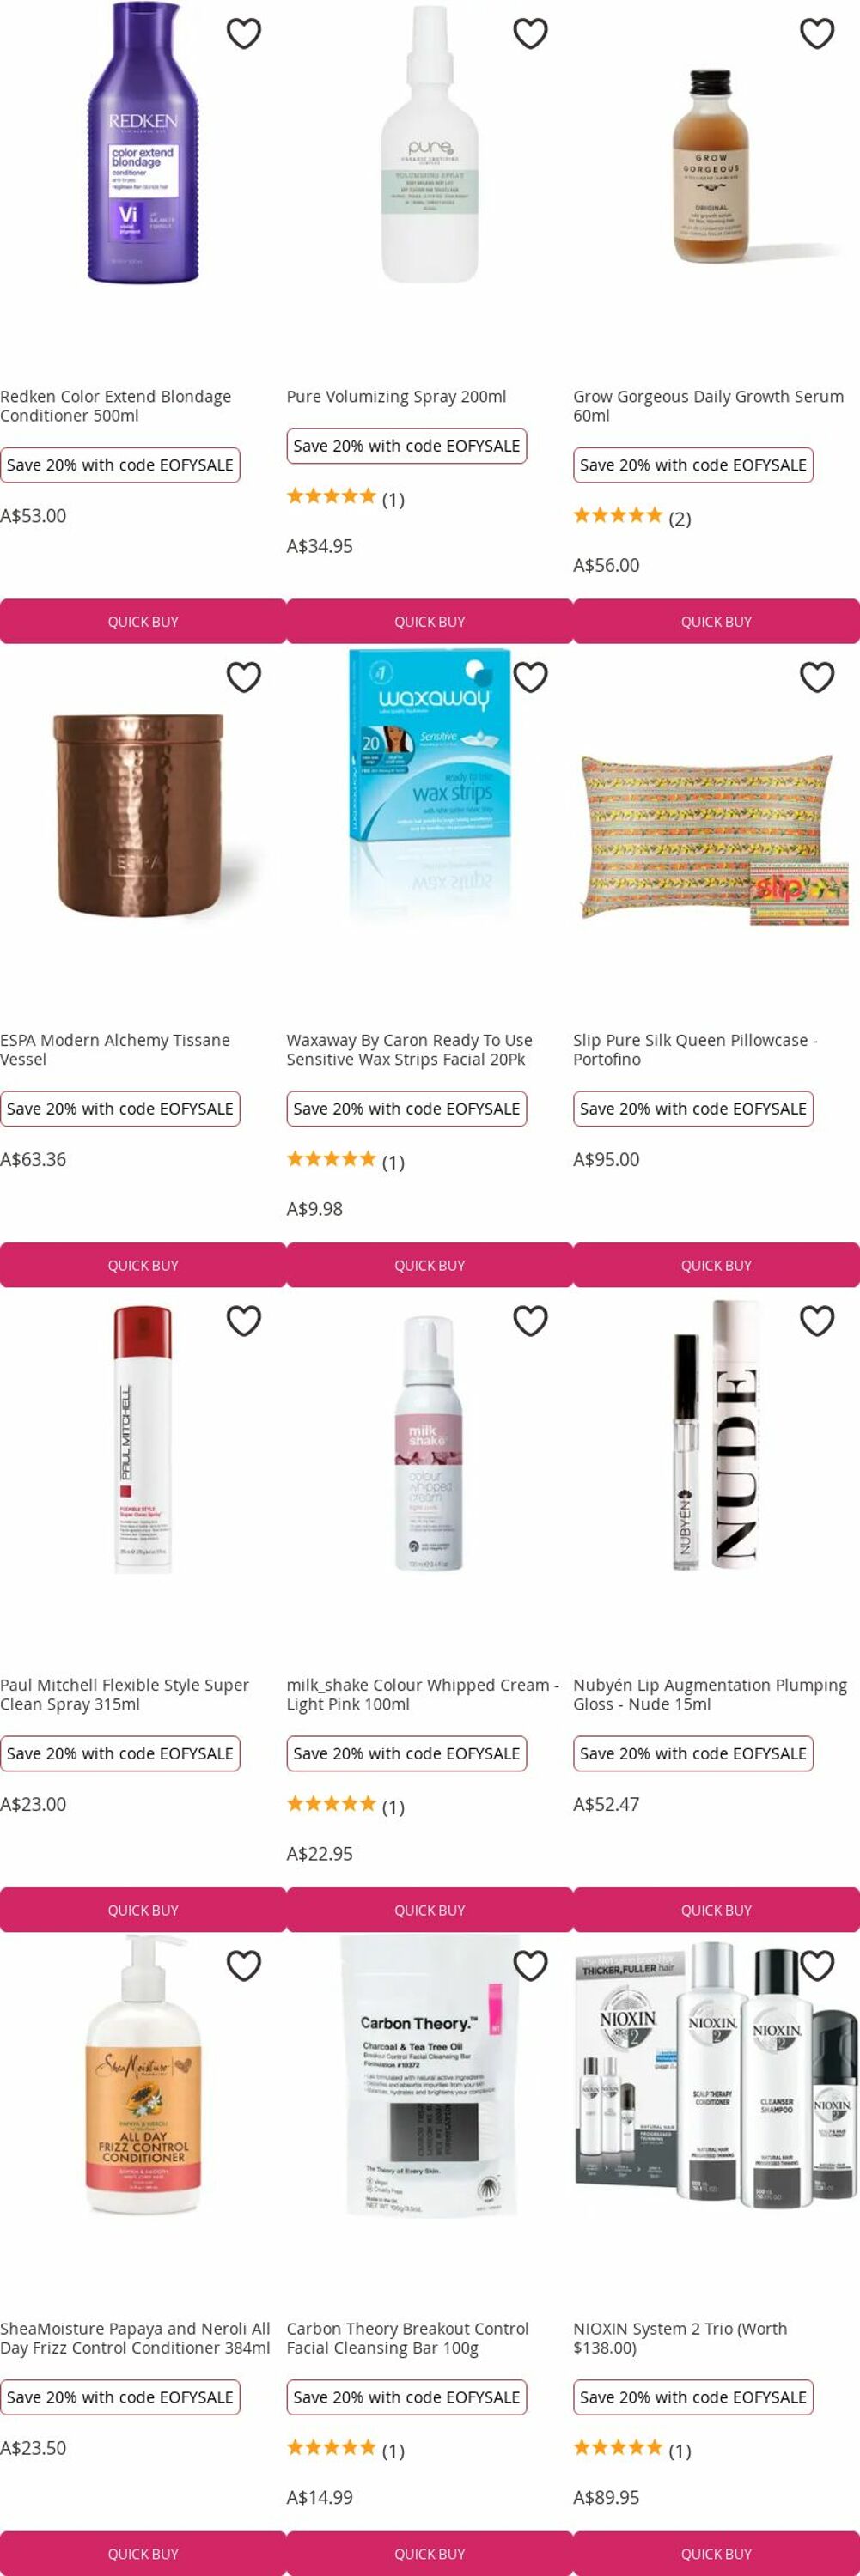
Task: Favorite the Pure Volumizing Spray heart icon
Action: point(530,33)
